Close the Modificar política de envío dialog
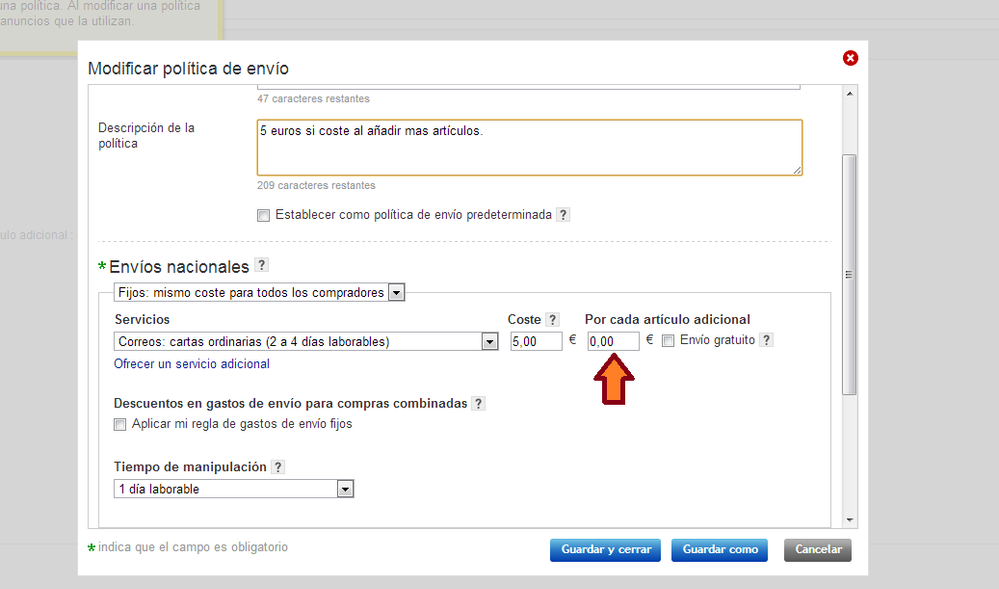 coord(850,58)
